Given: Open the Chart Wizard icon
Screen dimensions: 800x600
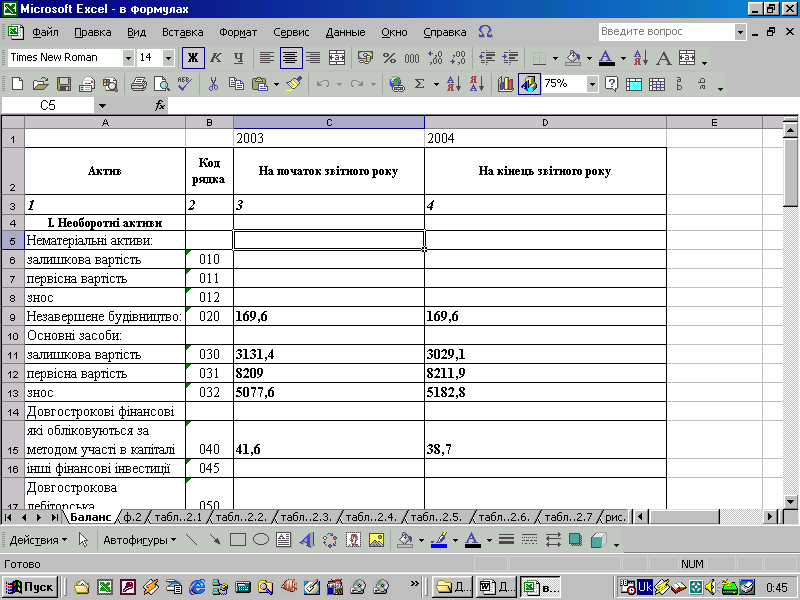Looking at the screenshot, I should point(505,84).
